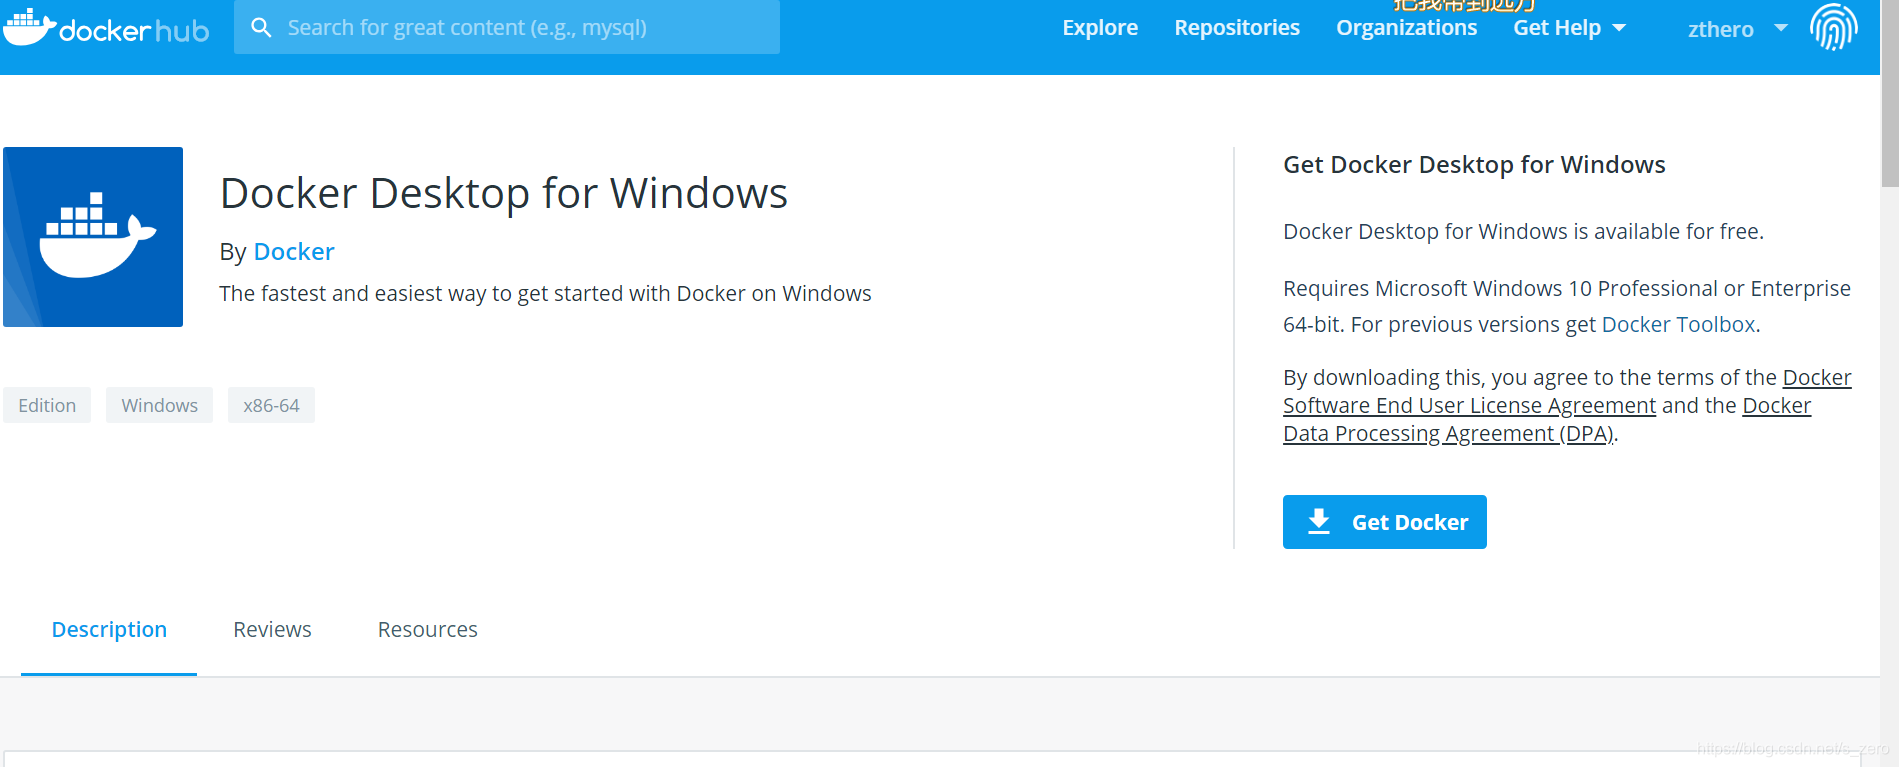Select the Description tab

point(109,630)
